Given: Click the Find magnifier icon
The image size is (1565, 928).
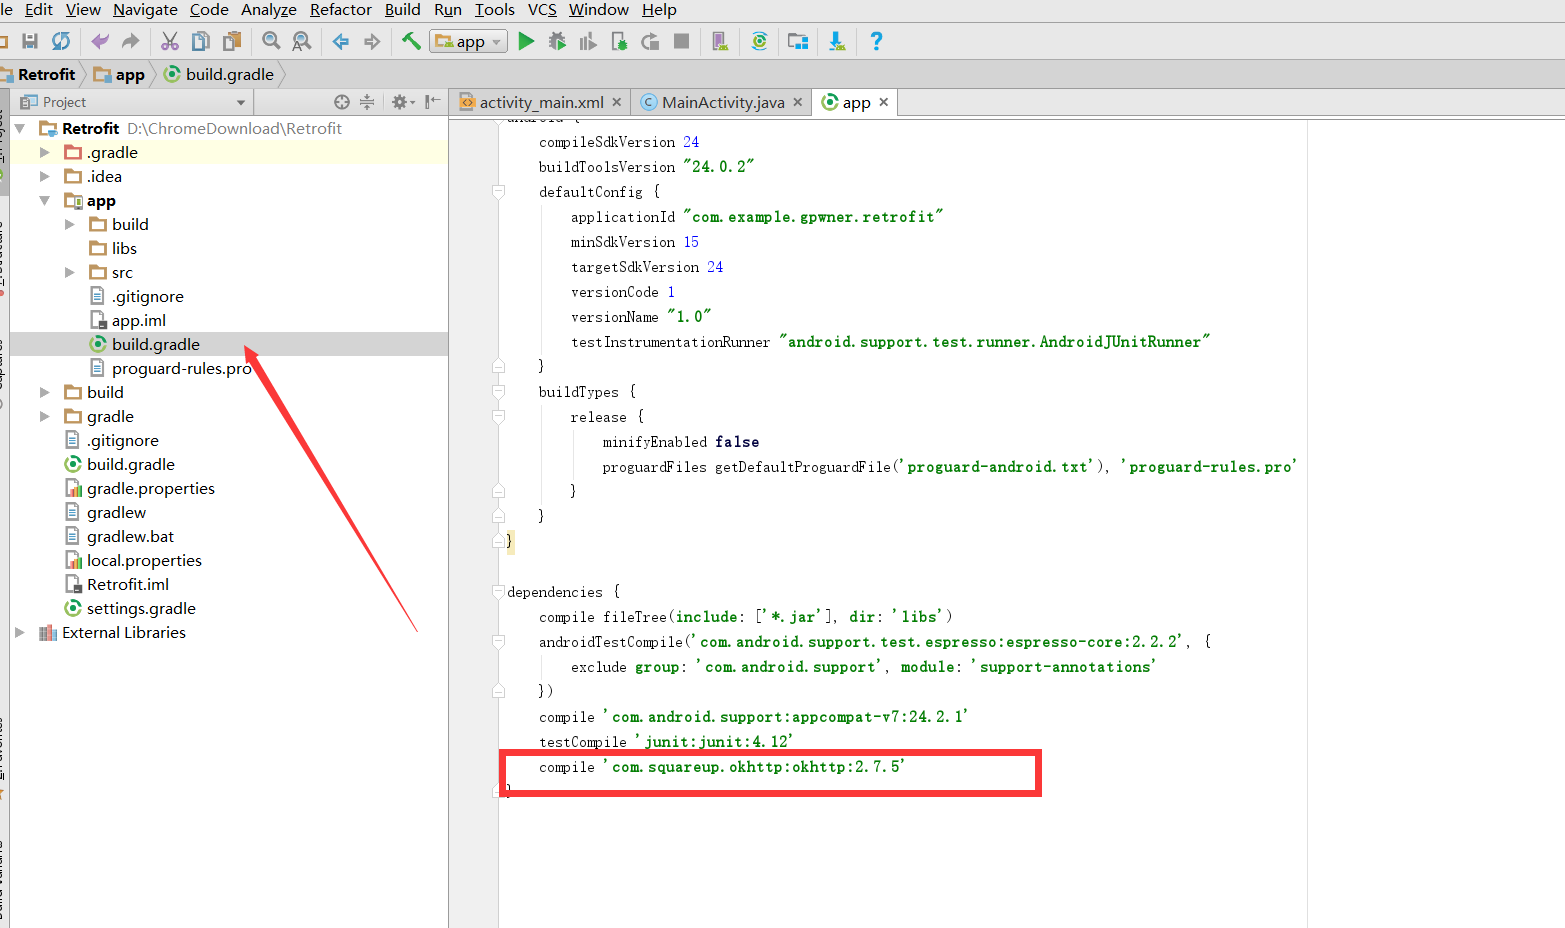Looking at the screenshot, I should coord(271,41).
